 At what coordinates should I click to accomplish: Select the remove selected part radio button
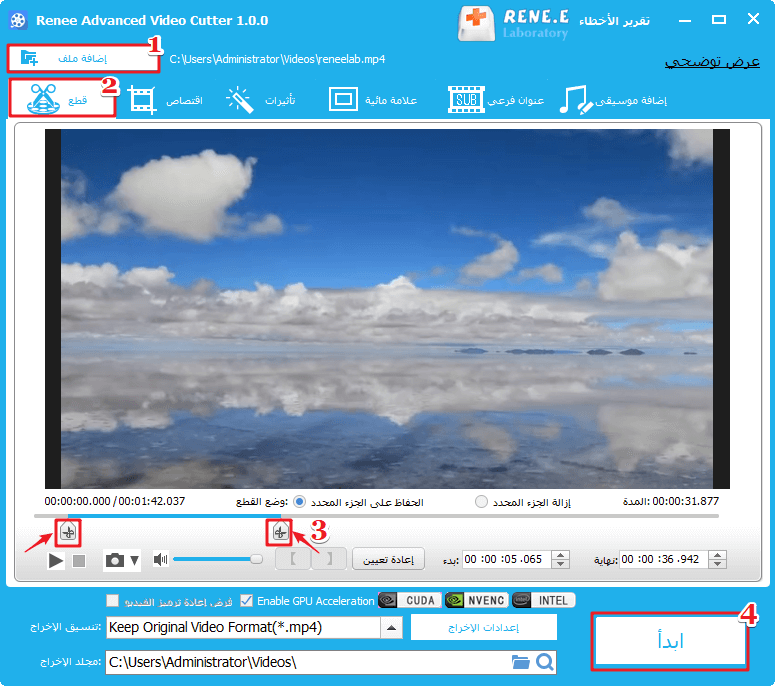481,502
